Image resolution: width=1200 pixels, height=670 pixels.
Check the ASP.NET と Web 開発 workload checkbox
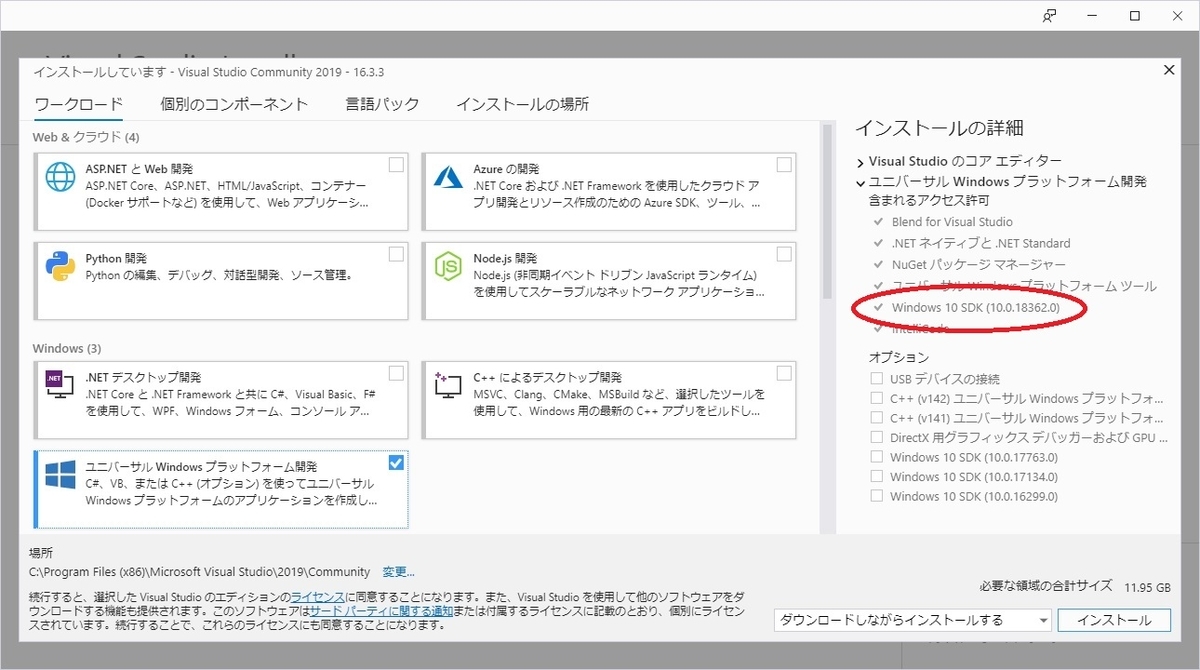(x=396, y=165)
